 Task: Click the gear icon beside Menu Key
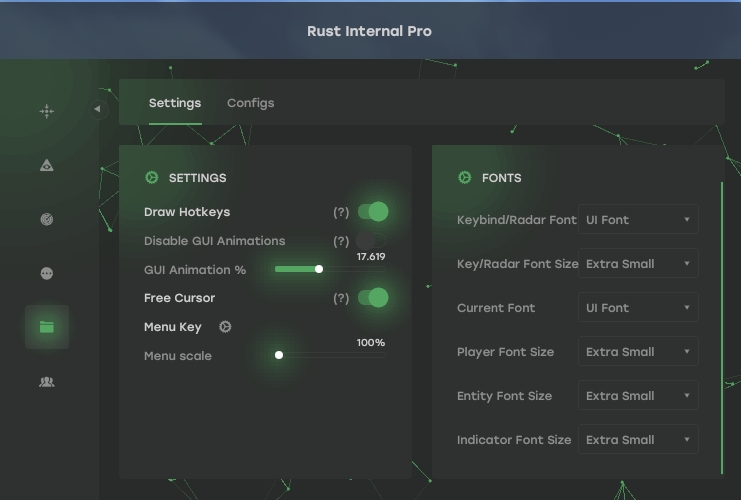(225, 327)
